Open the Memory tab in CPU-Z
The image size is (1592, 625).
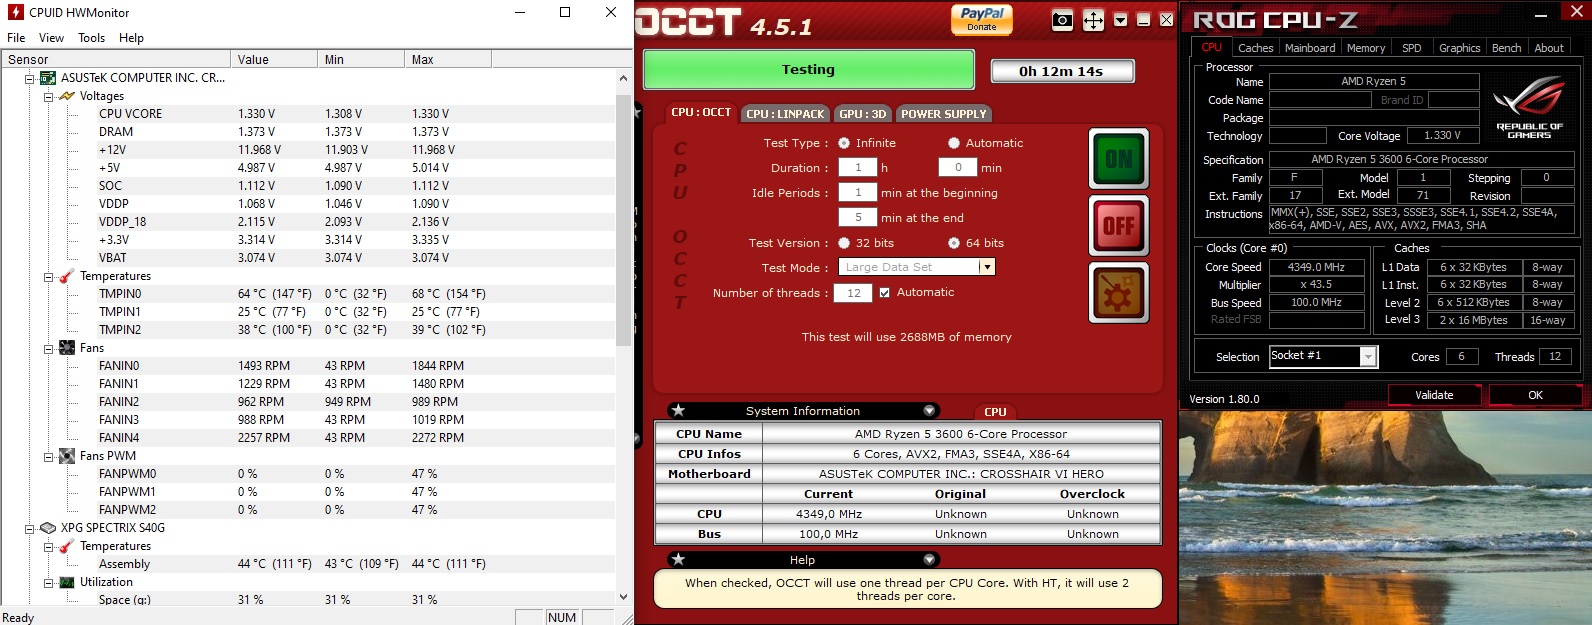coord(1366,48)
